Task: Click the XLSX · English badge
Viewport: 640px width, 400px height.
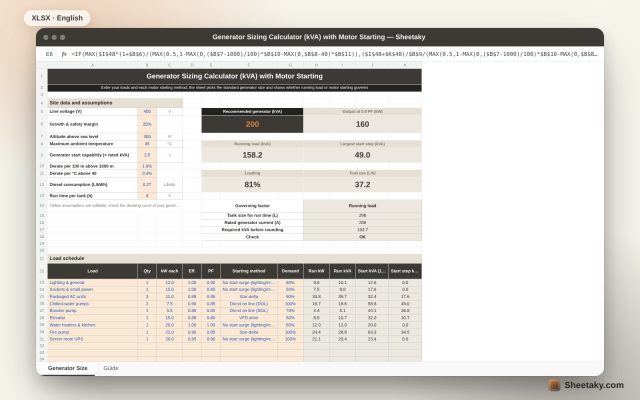Action: tap(57, 18)
